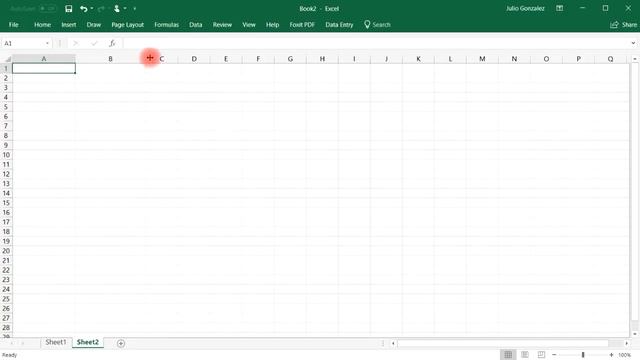Open the Draw ribbon tab
This screenshot has width=640, height=360.
[x=93, y=24]
